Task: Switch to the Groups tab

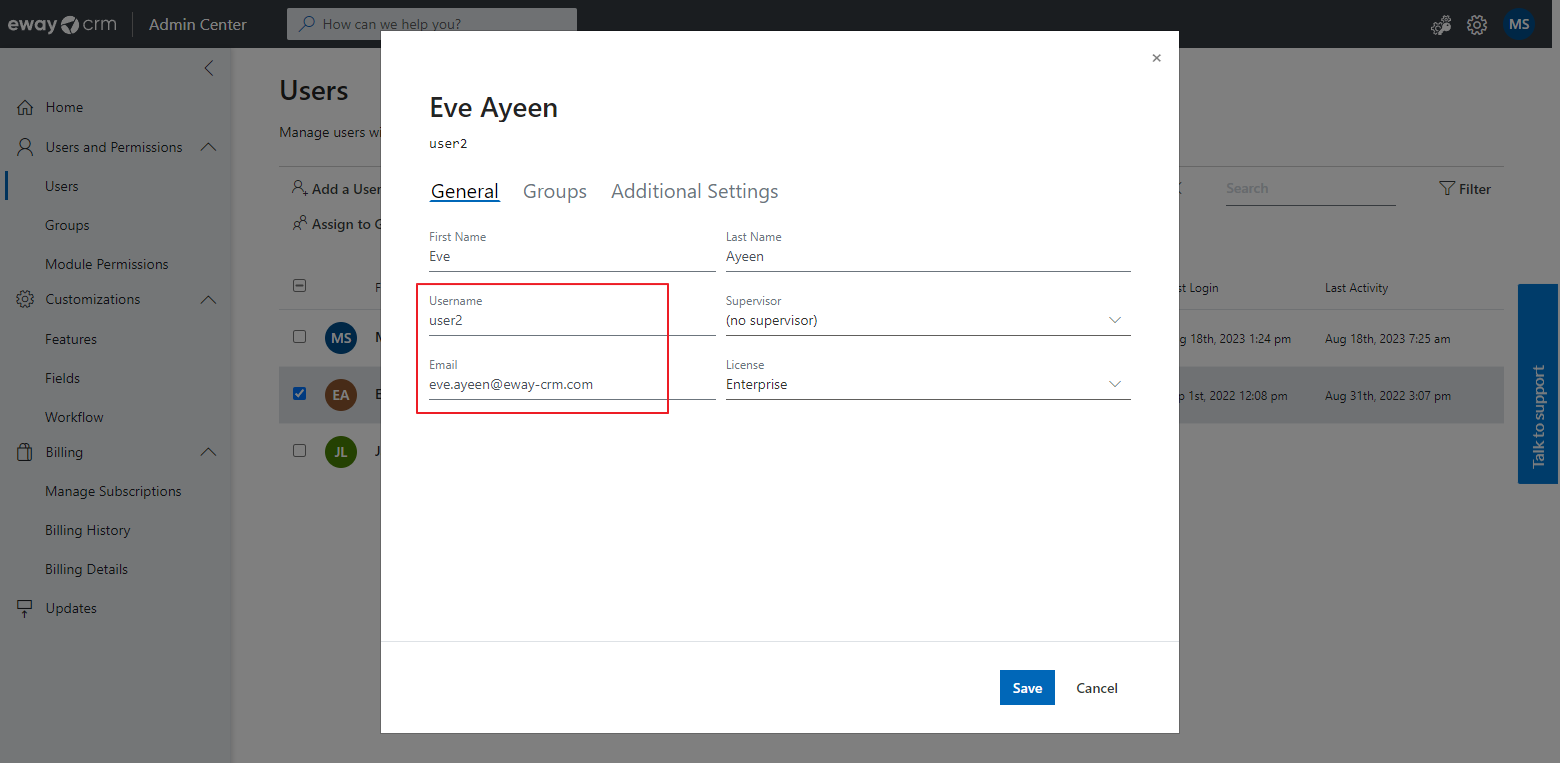Action: (555, 191)
